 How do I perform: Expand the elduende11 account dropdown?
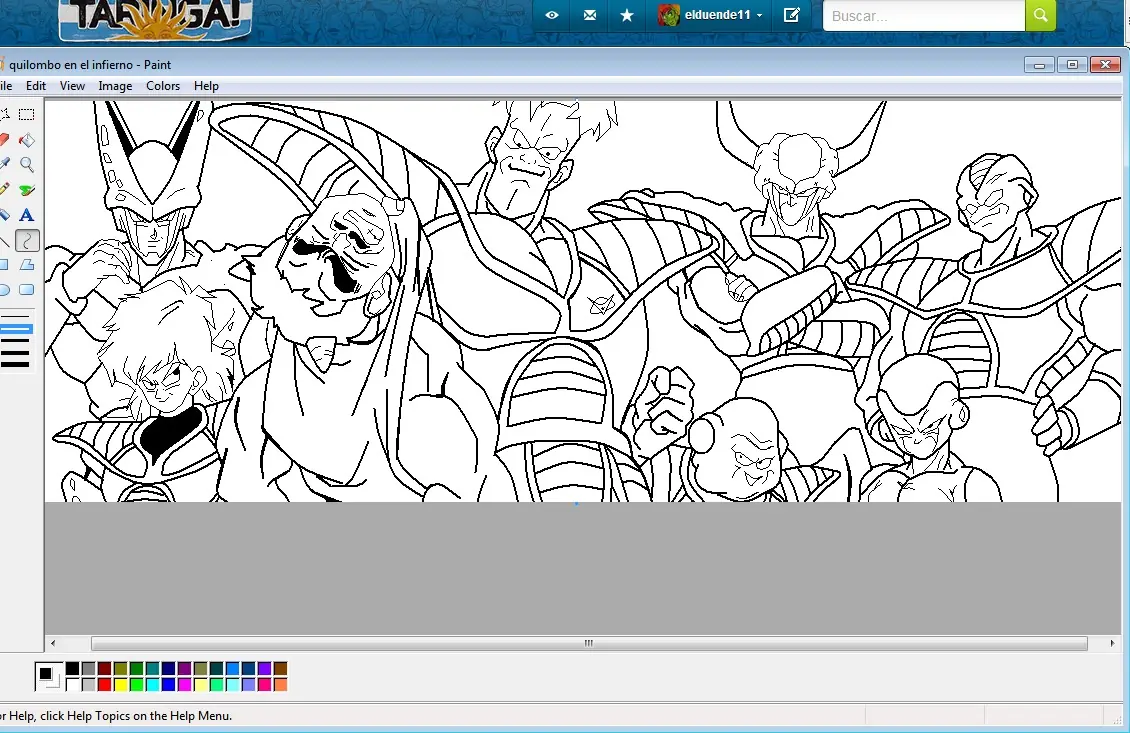(759, 15)
